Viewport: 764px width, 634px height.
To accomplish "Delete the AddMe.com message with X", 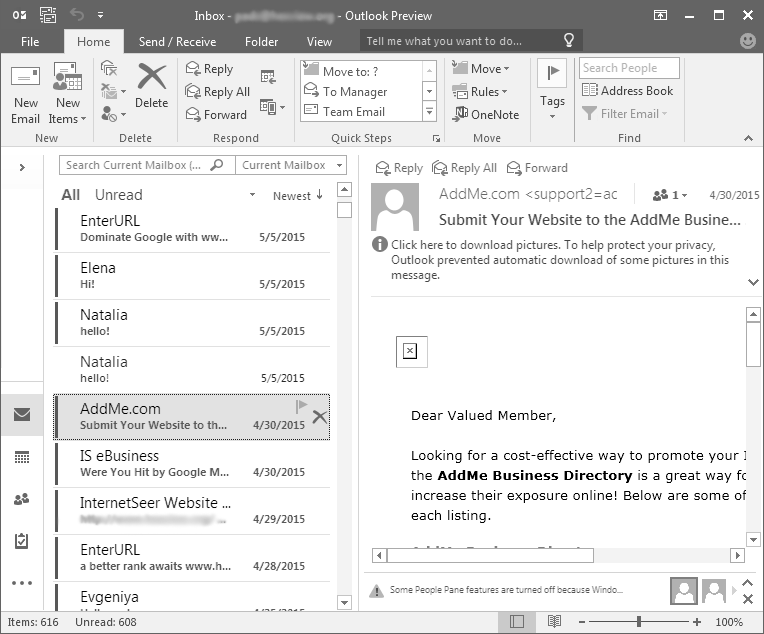I will coord(320,417).
